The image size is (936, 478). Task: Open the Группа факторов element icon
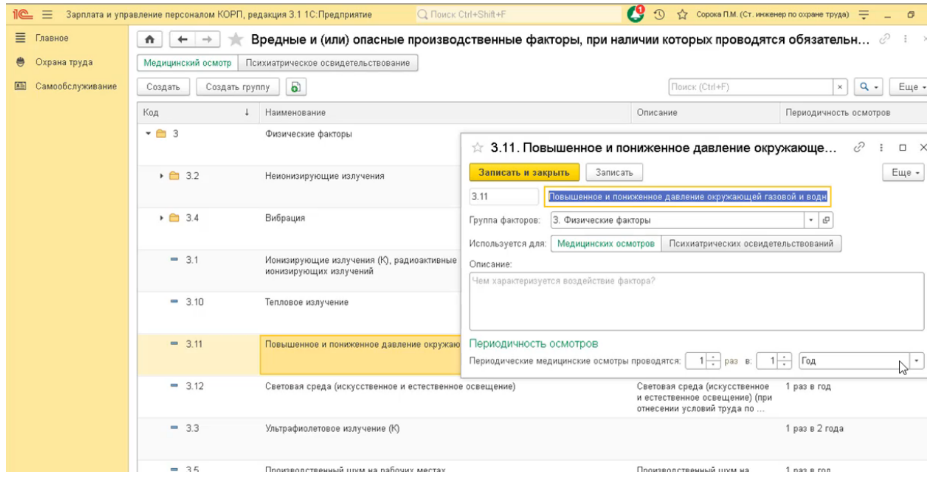point(826,220)
